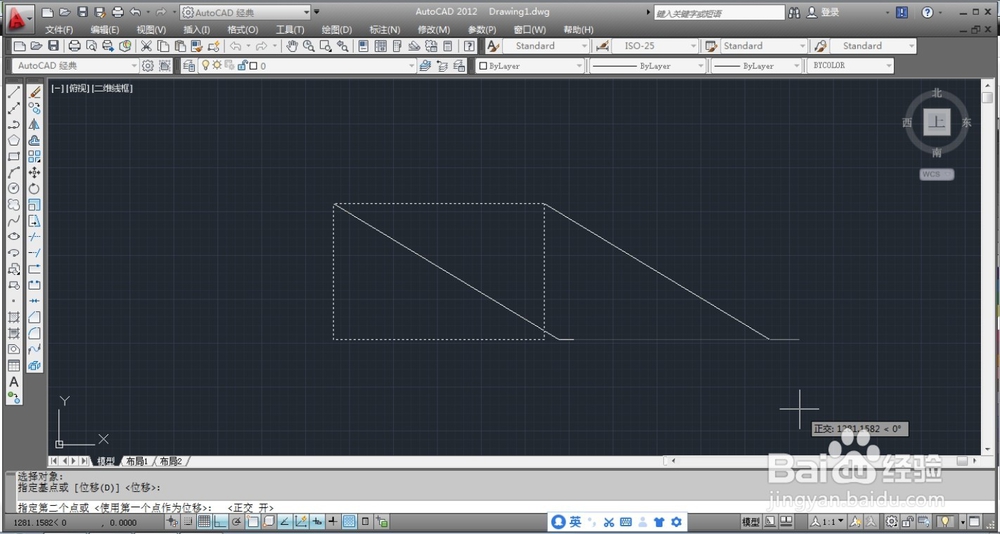Toggle Ortho Mode in status bar

click(x=220, y=522)
